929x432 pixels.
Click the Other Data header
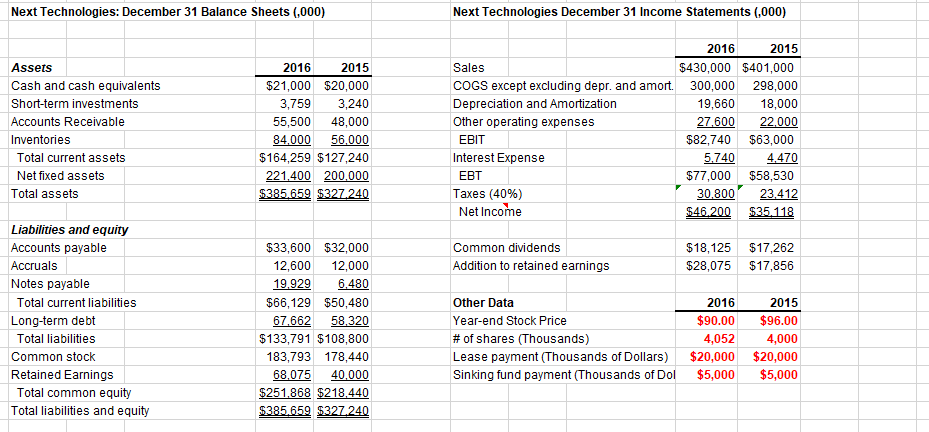coord(483,303)
